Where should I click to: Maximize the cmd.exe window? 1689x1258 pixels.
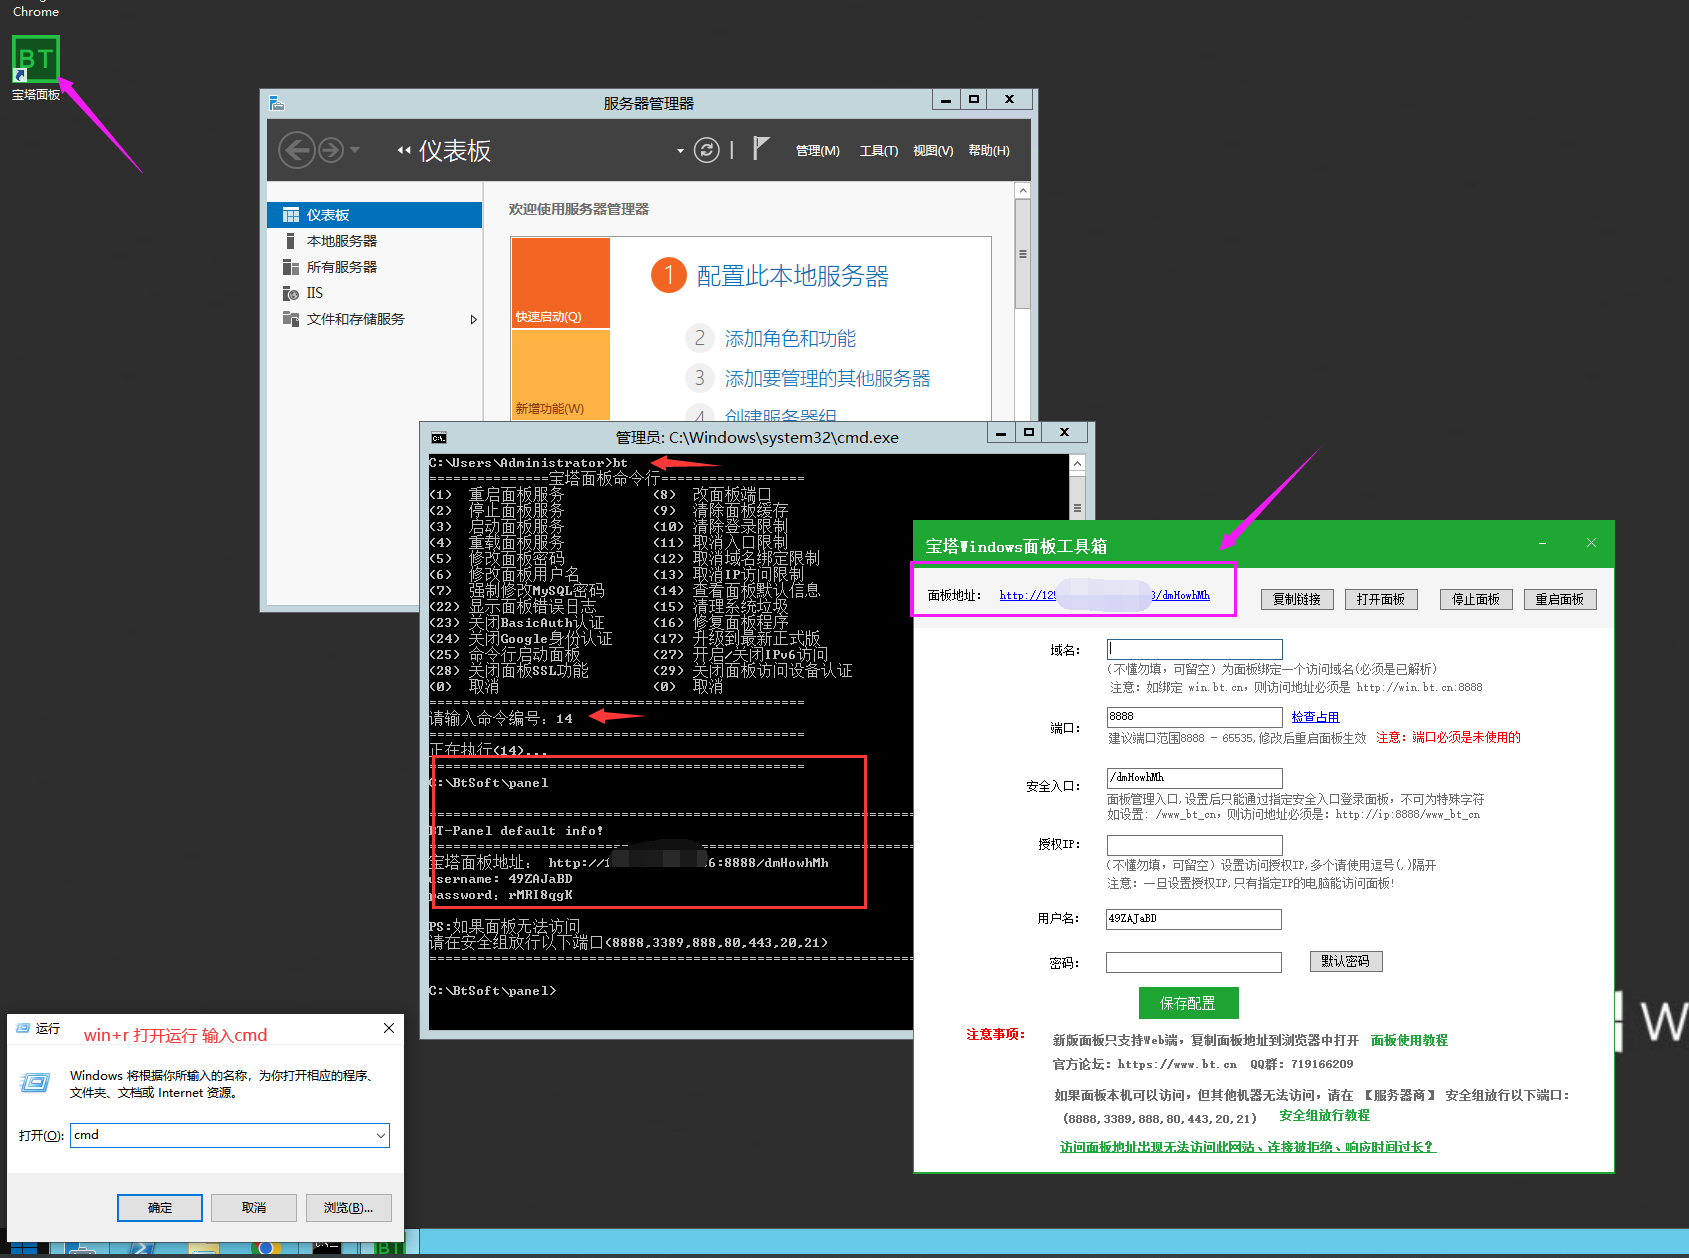click(1028, 432)
